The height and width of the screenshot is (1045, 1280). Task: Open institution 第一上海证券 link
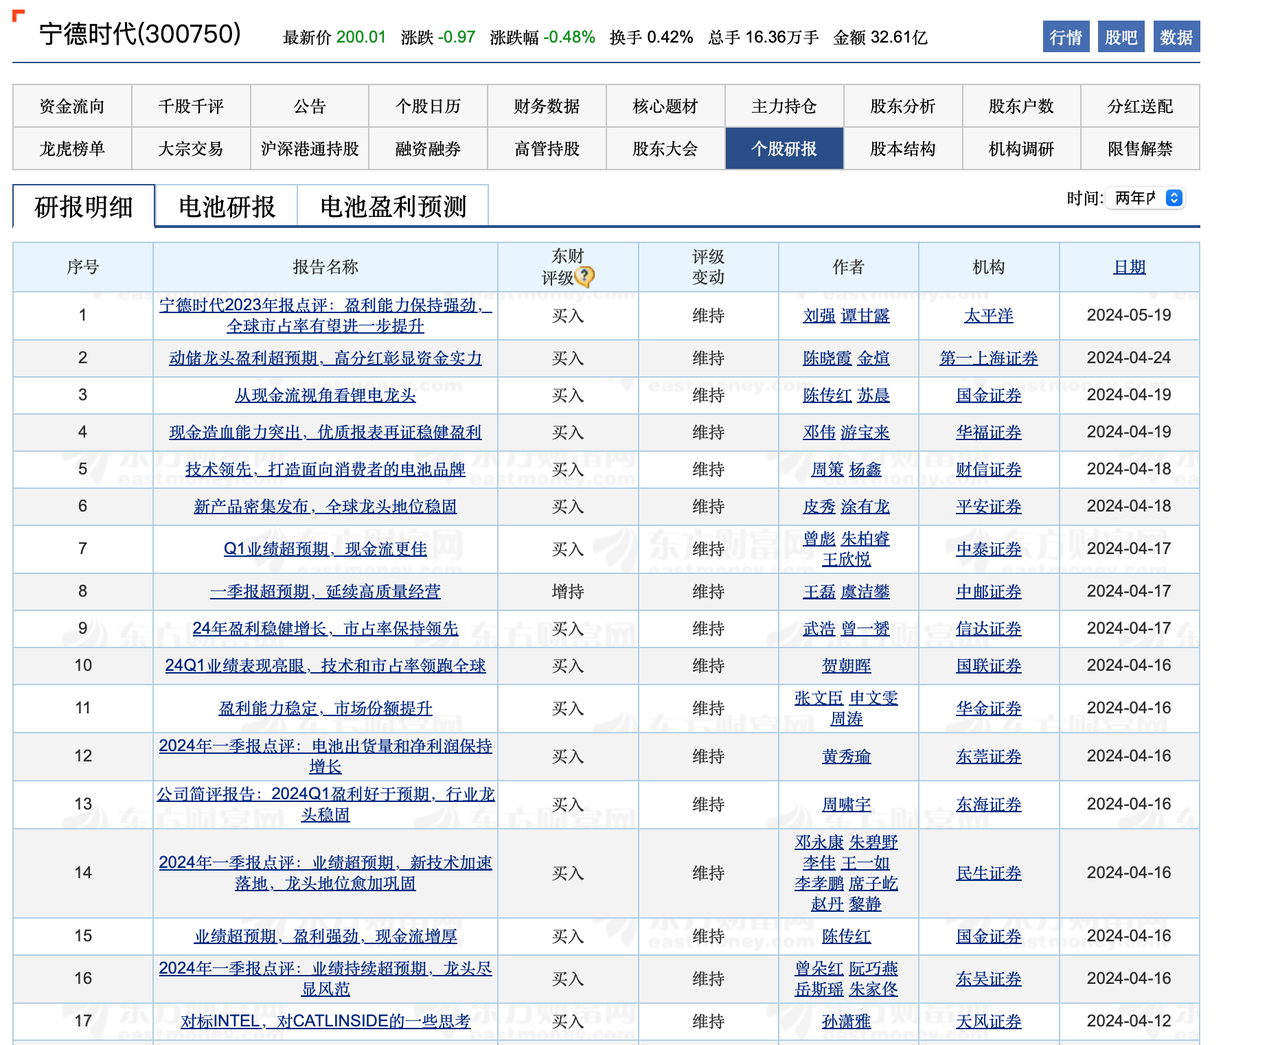click(x=989, y=358)
